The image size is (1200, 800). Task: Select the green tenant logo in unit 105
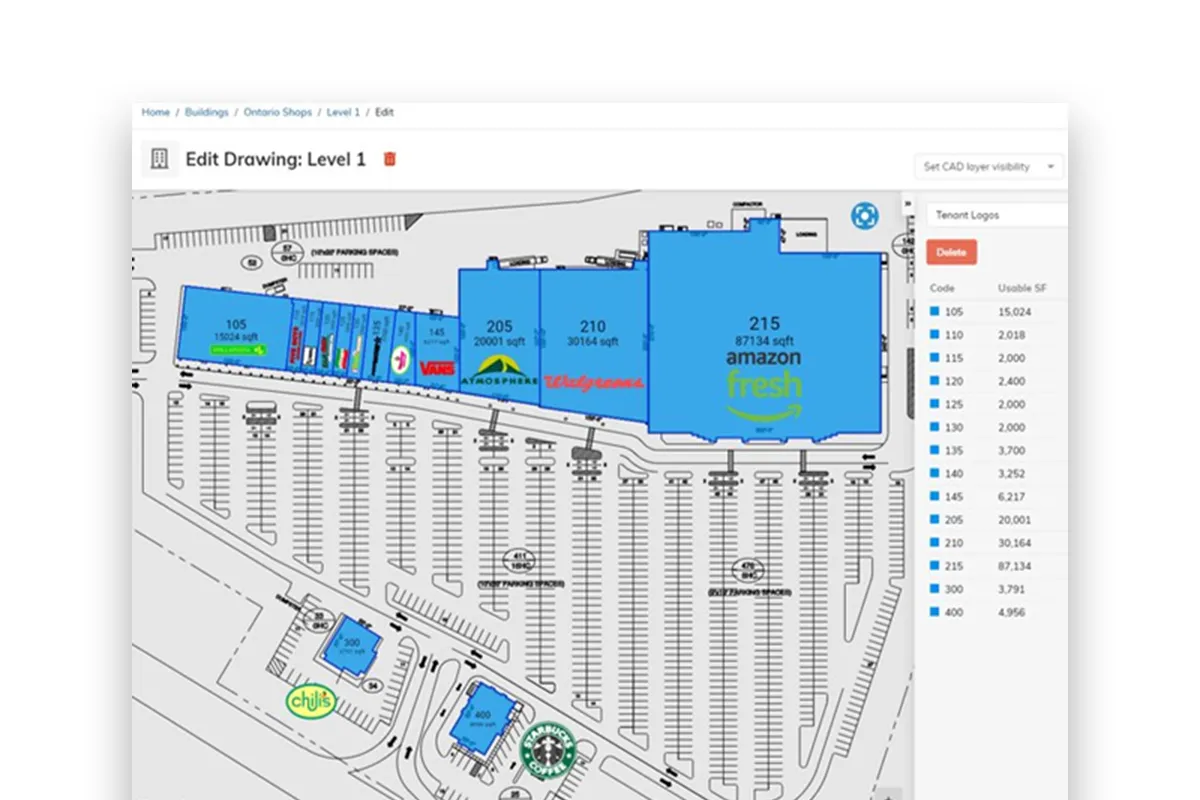pyautogui.click(x=237, y=350)
